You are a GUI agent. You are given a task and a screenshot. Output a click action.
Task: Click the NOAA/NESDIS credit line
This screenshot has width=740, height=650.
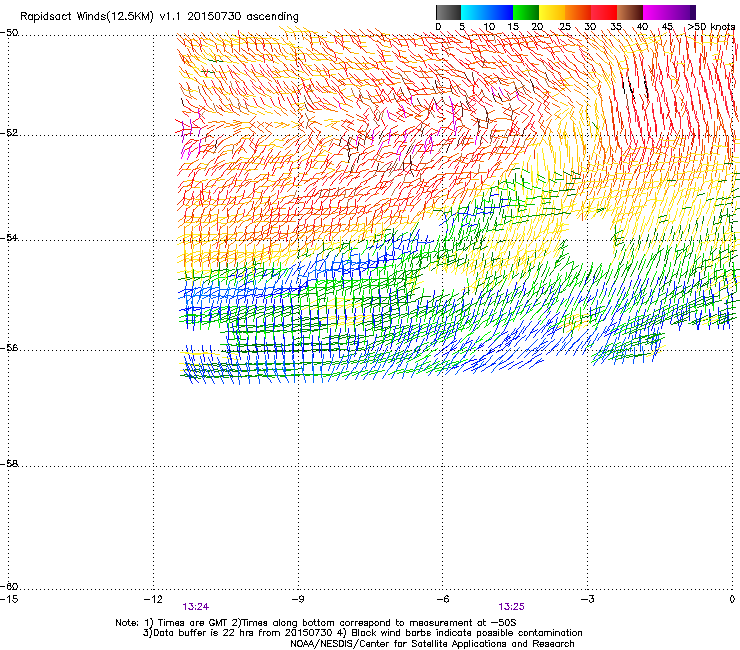click(x=432, y=644)
